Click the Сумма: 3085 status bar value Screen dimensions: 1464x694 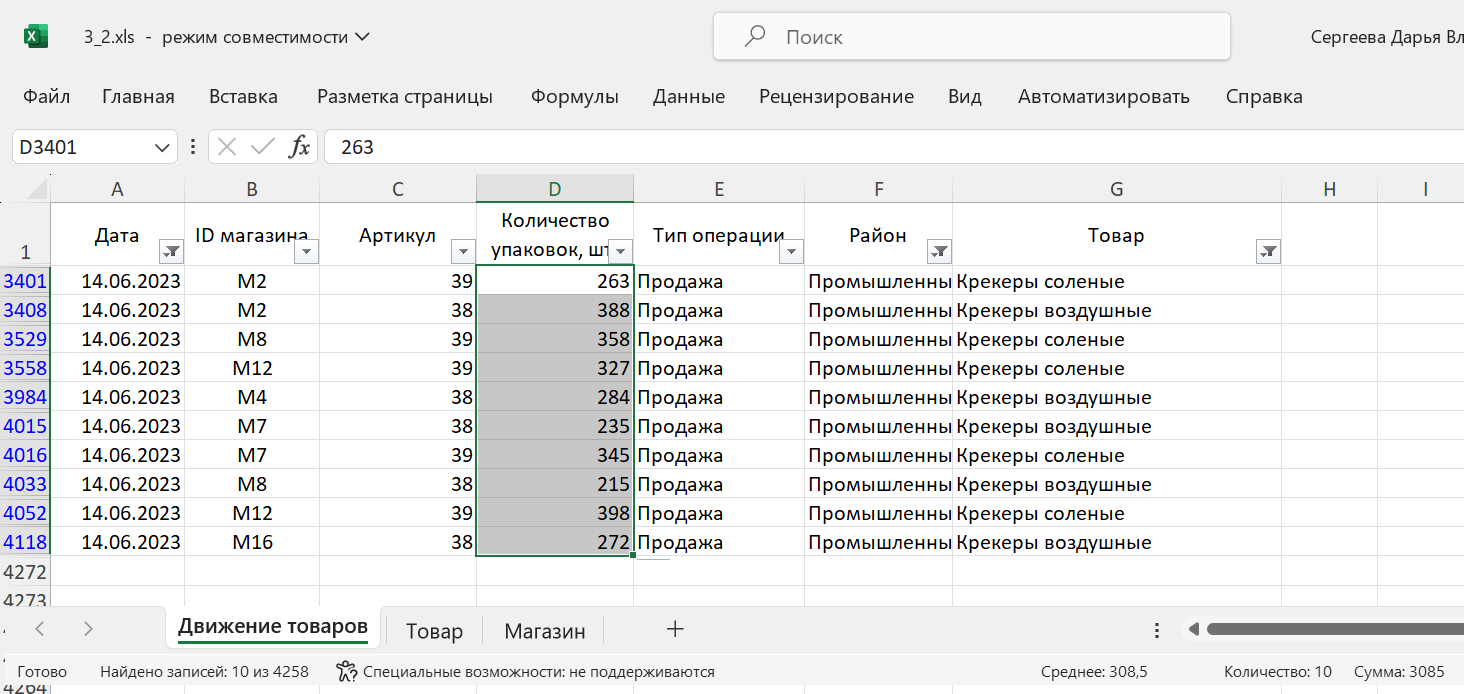pos(1400,672)
